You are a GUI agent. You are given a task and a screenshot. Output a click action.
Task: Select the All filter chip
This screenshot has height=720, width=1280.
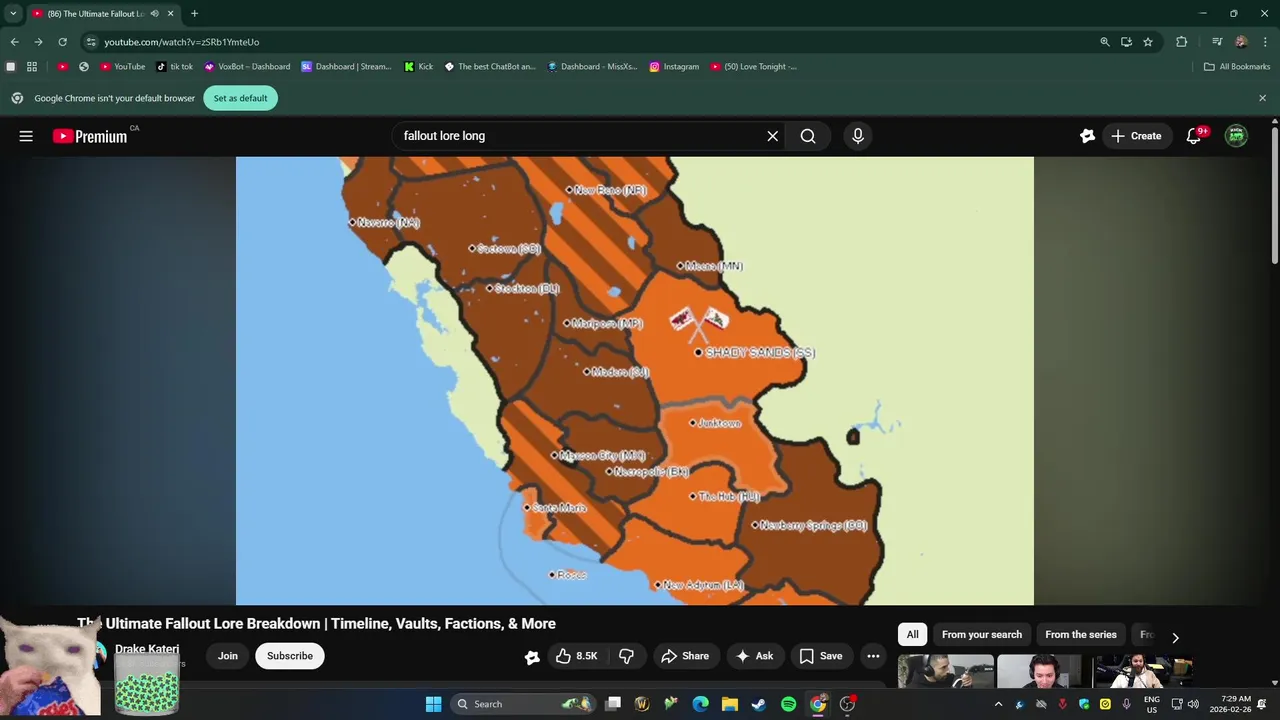(913, 635)
